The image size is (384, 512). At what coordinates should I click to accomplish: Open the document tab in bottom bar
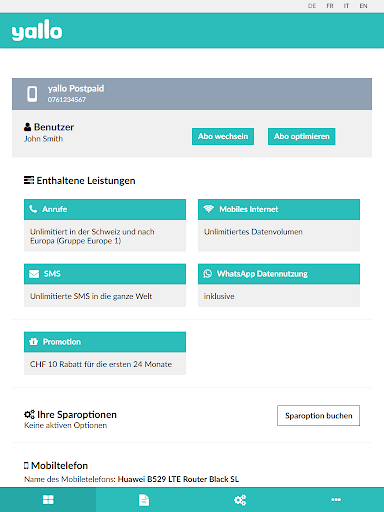pos(144,499)
